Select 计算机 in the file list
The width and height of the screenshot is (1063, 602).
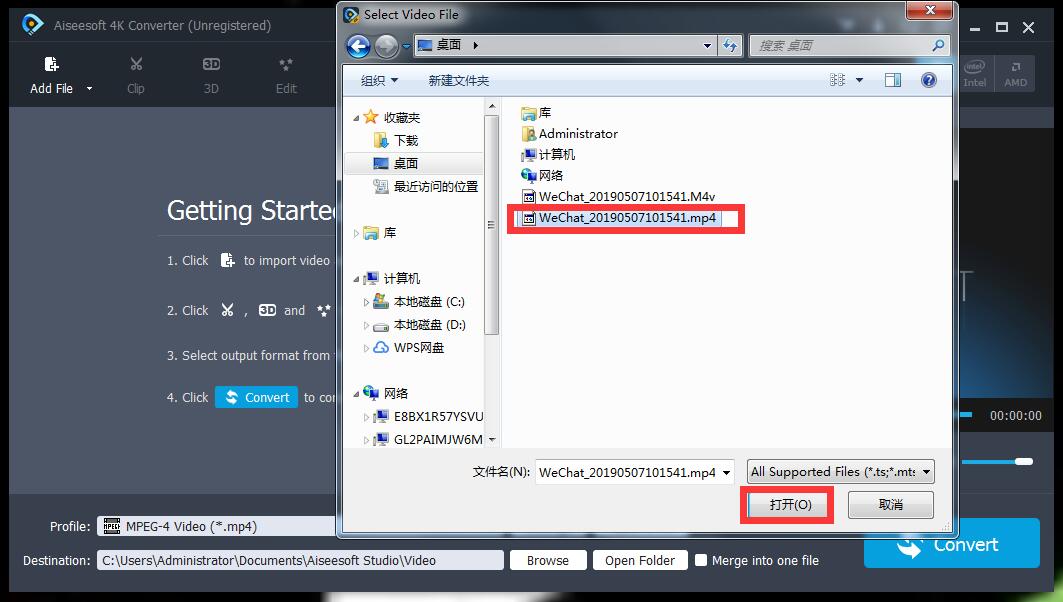pyautogui.click(x=548, y=155)
